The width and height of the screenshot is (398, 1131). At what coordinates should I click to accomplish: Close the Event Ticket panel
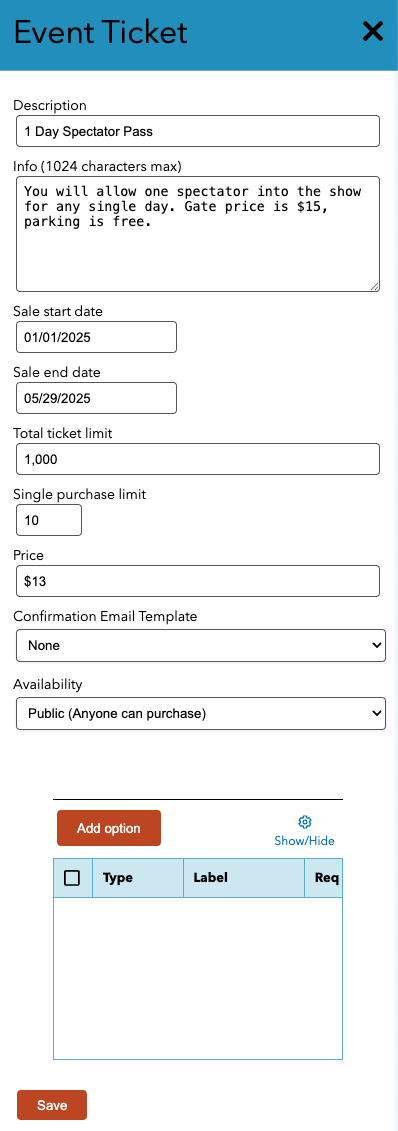tap(372, 32)
